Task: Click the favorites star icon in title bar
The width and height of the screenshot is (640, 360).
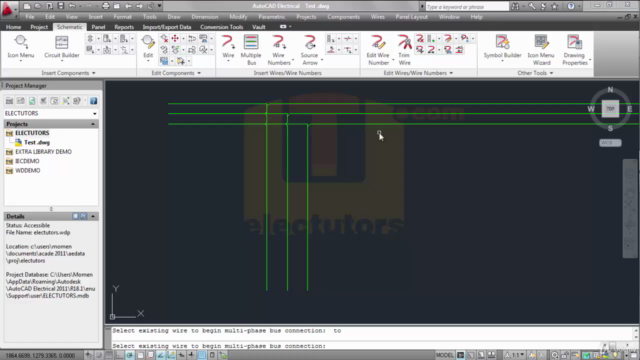Action: coord(554,7)
